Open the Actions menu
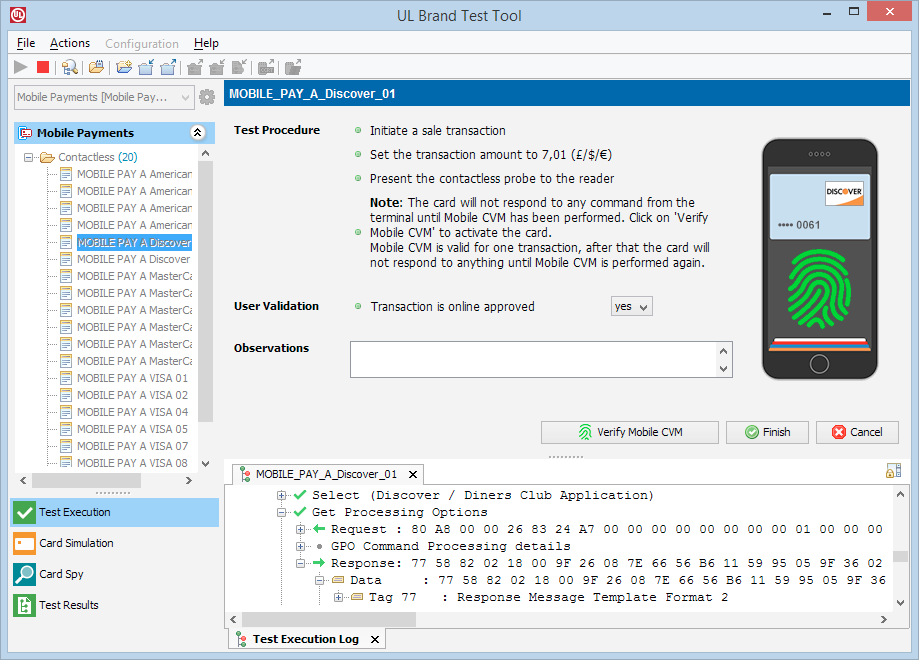The image size is (919, 660). tap(70, 43)
